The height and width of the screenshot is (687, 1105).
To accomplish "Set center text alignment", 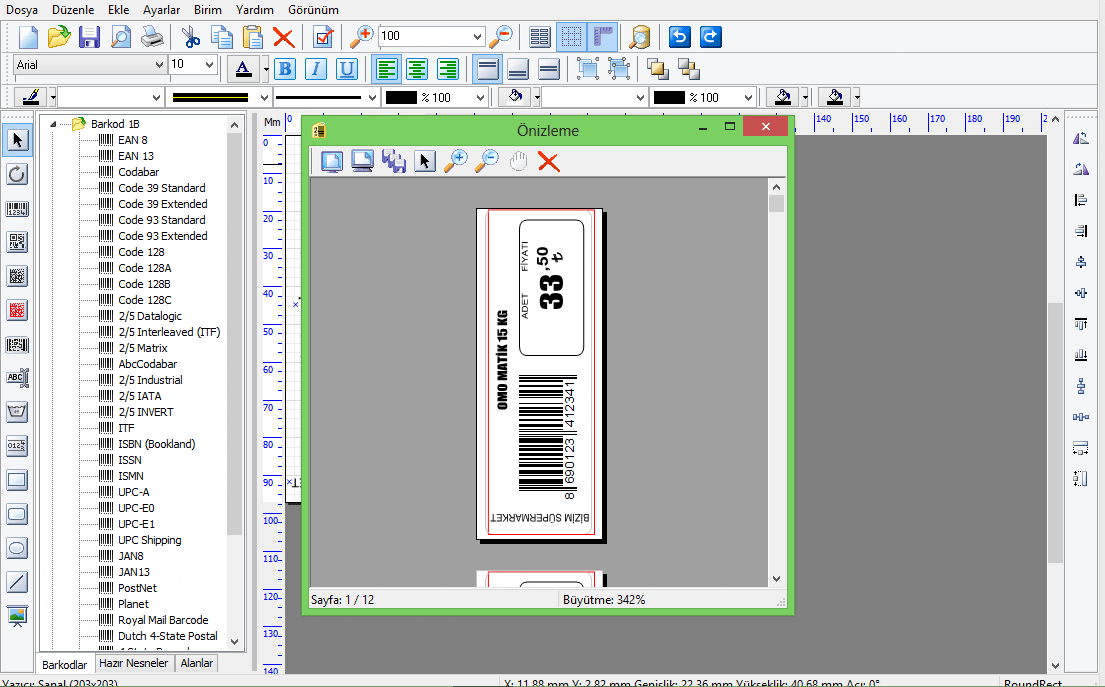I will point(417,69).
